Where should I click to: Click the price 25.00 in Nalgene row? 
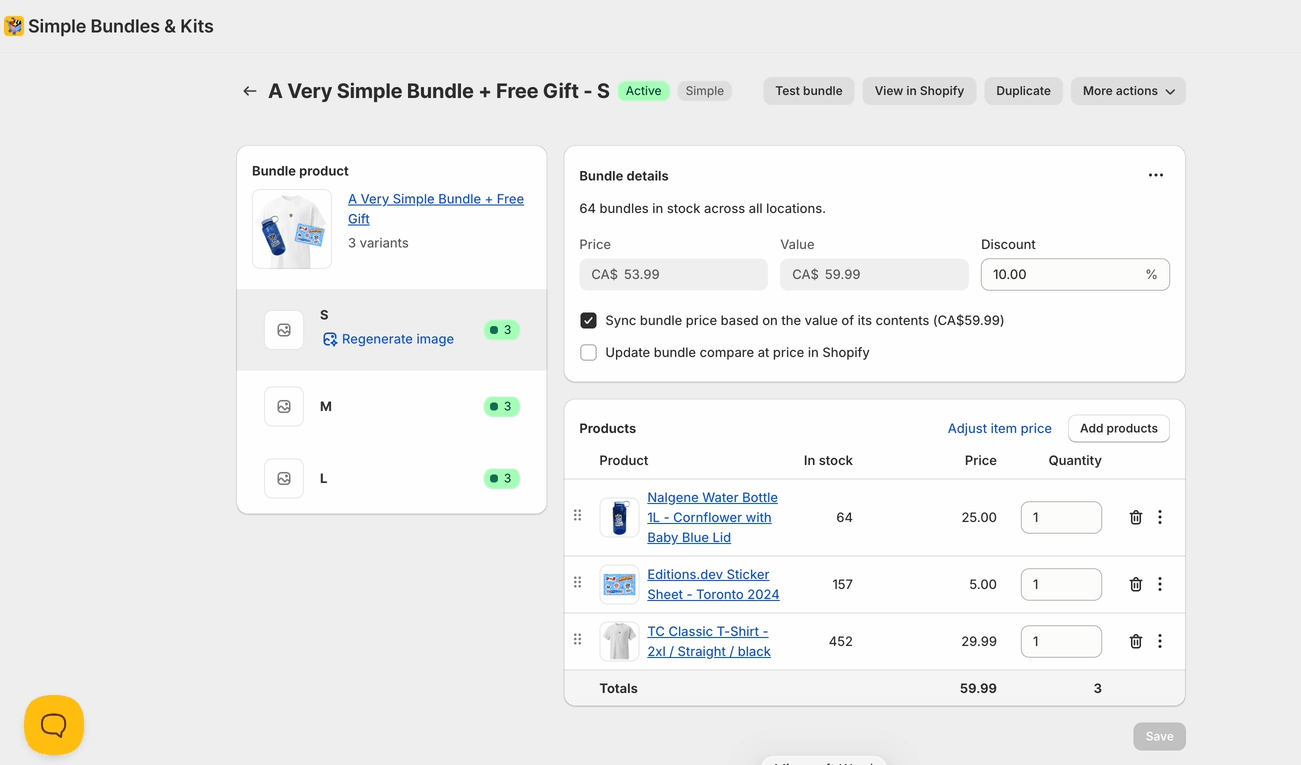[979, 517]
